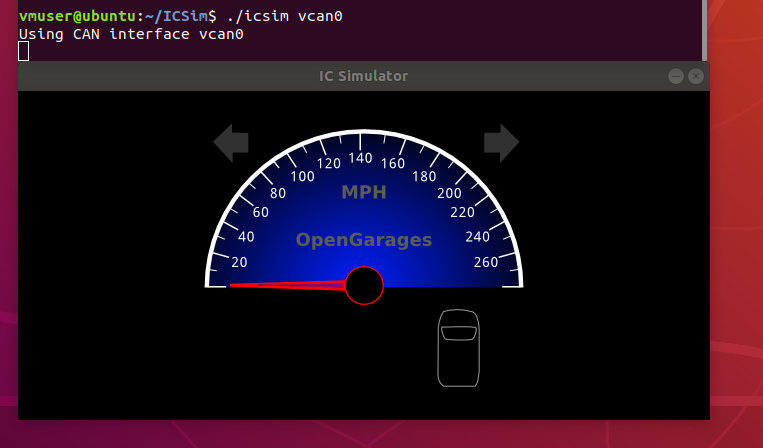Click the './icsim vcan0' command in terminal

(285, 16)
